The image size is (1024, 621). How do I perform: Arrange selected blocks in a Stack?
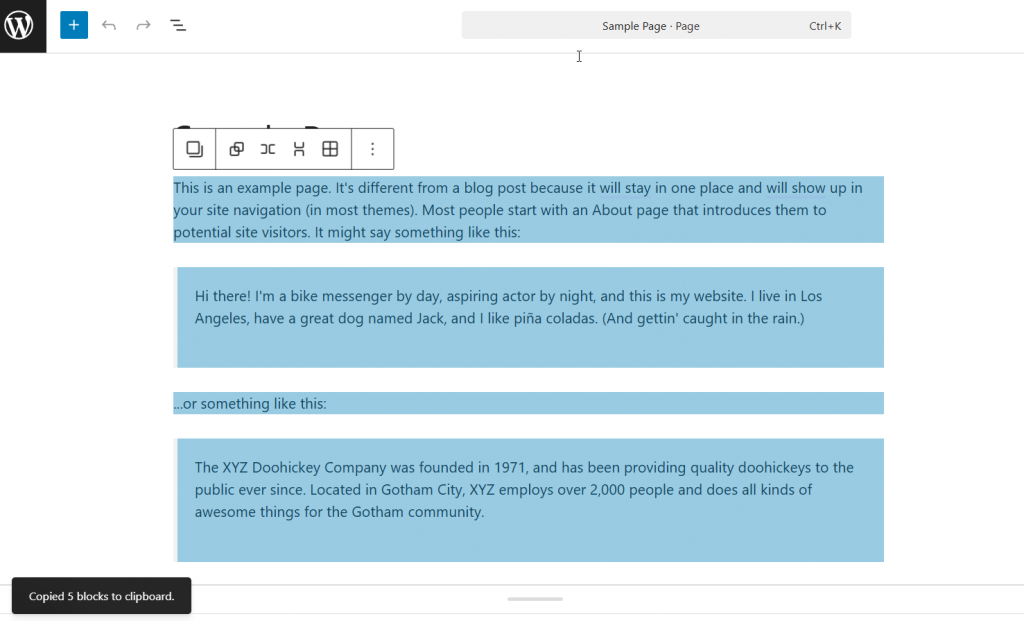pyautogui.click(x=299, y=149)
